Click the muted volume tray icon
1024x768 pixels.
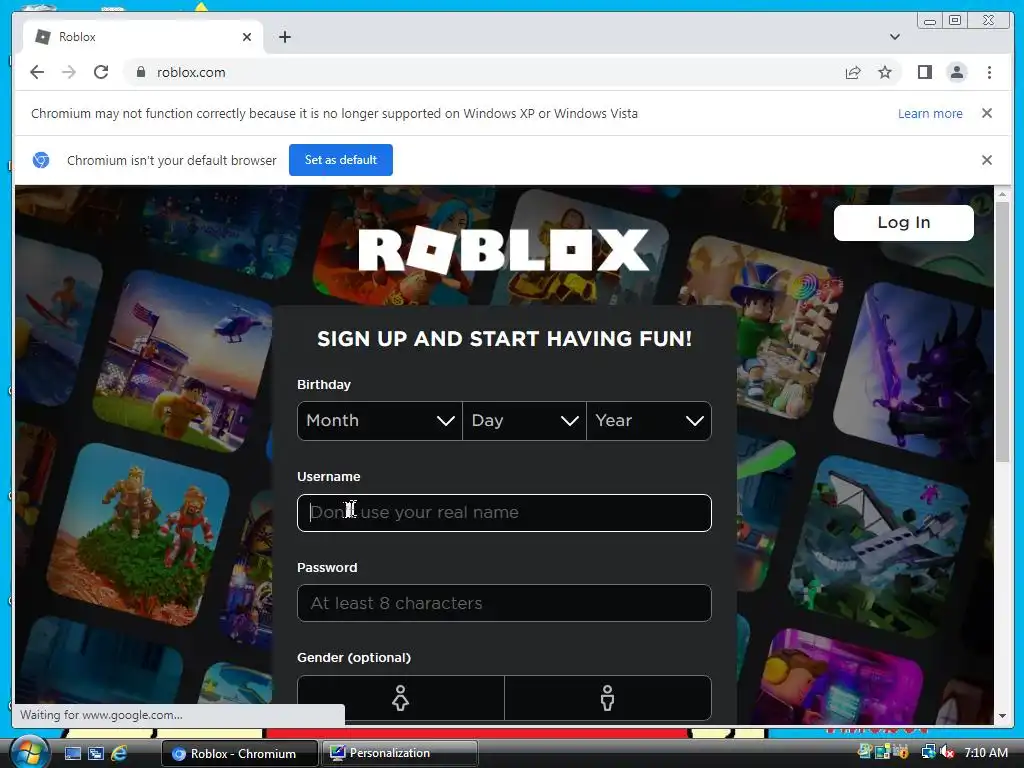tap(947, 752)
